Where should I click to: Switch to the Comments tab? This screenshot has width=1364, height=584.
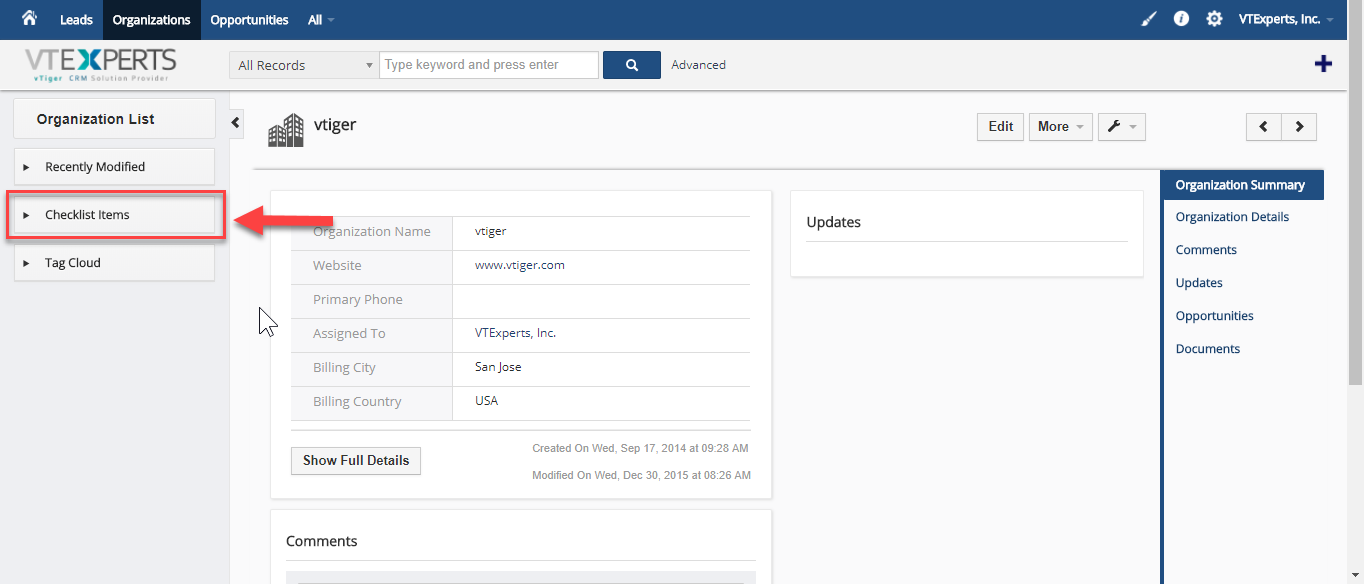click(x=1206, y=250)
